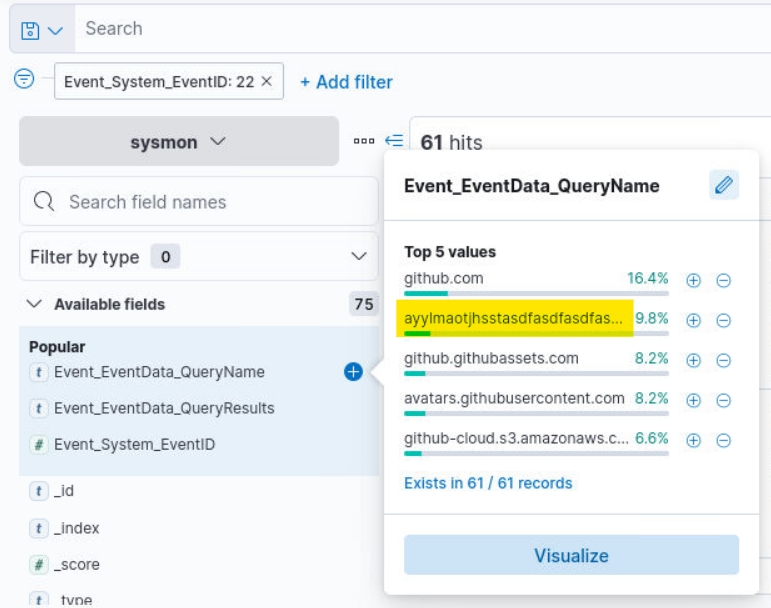Filter out github.com value using minus icon
This screenshot has width=771, height=608.
(723, 280)
